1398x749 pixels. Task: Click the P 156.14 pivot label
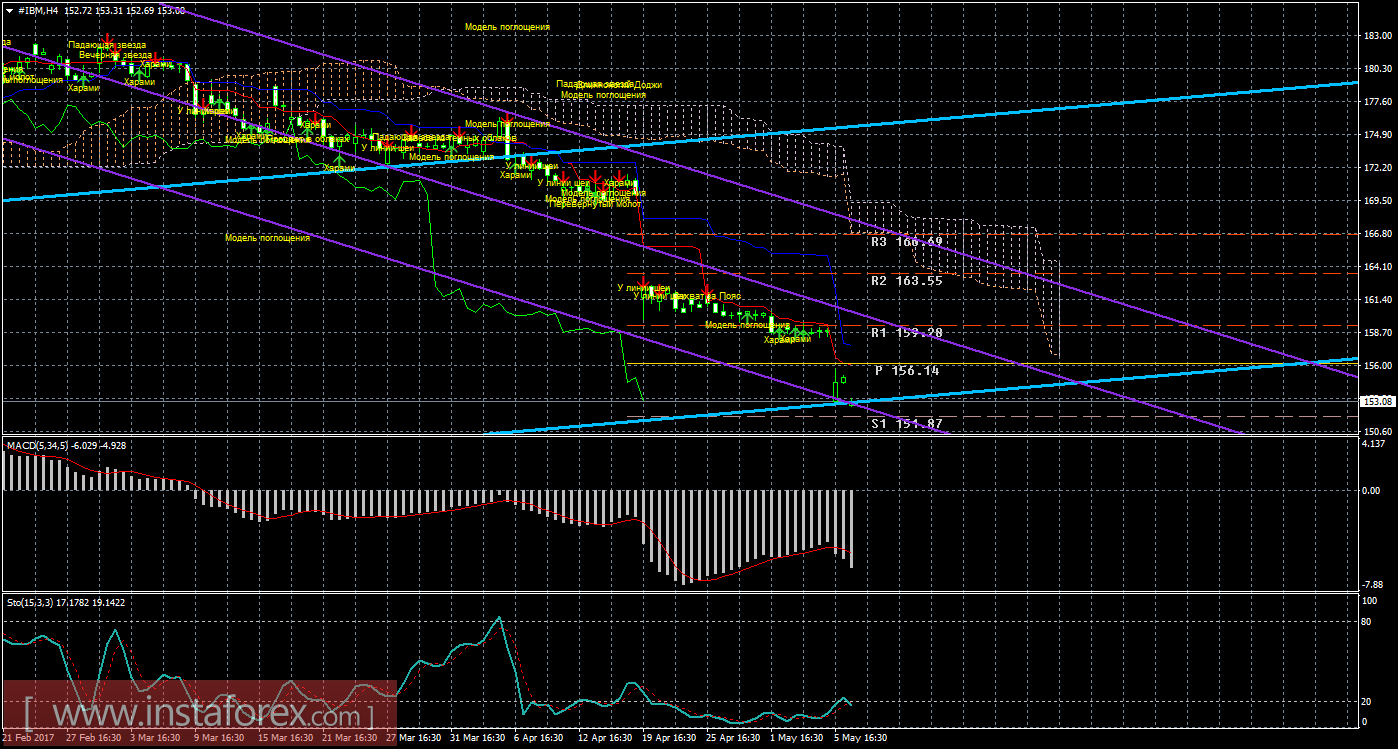tap(907, 370)
